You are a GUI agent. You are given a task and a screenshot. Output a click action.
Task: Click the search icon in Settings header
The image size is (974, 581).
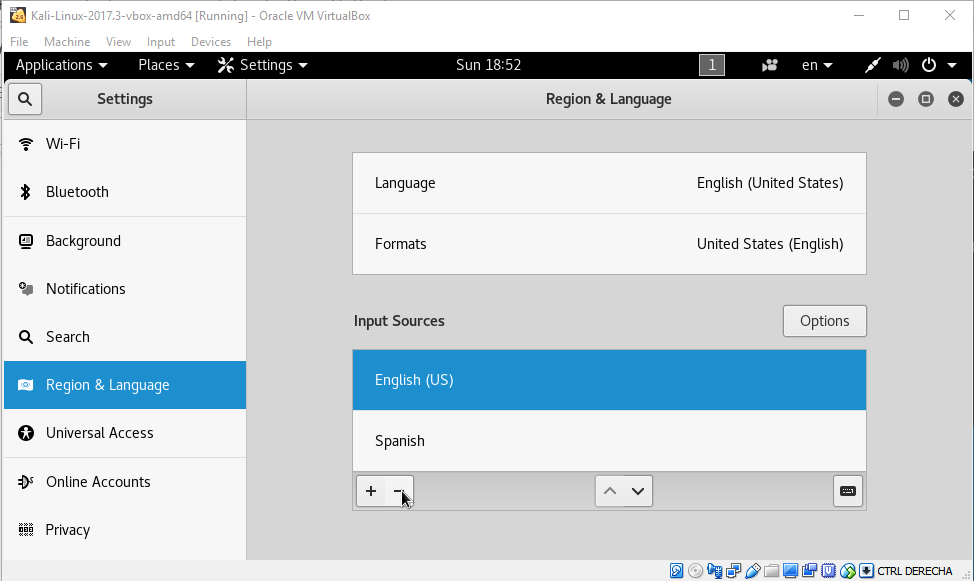[25, 99]
